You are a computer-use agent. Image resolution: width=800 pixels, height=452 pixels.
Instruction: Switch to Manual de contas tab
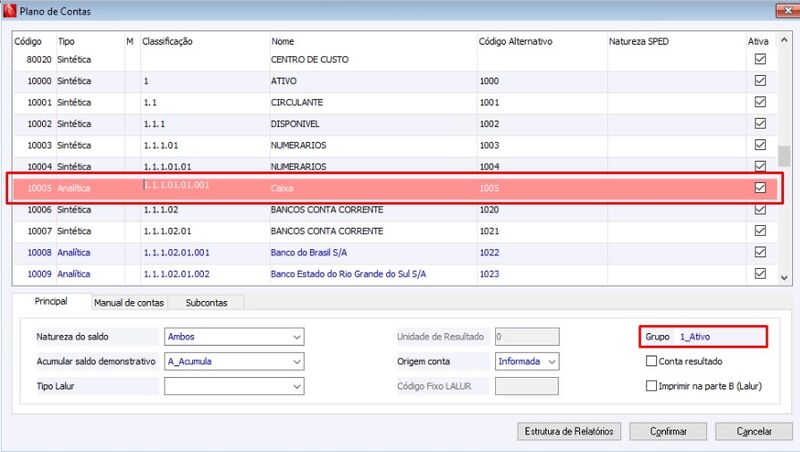click(x=129, y=303)
